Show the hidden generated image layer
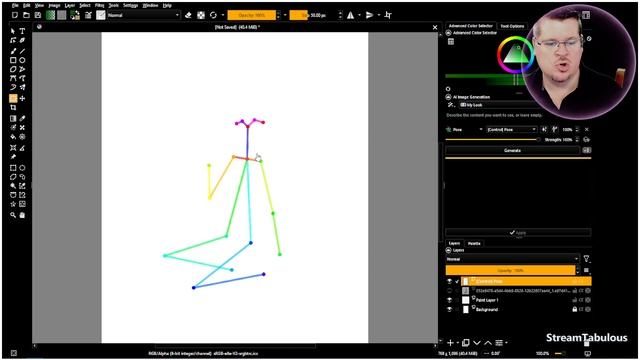 (x=449, y=291)
